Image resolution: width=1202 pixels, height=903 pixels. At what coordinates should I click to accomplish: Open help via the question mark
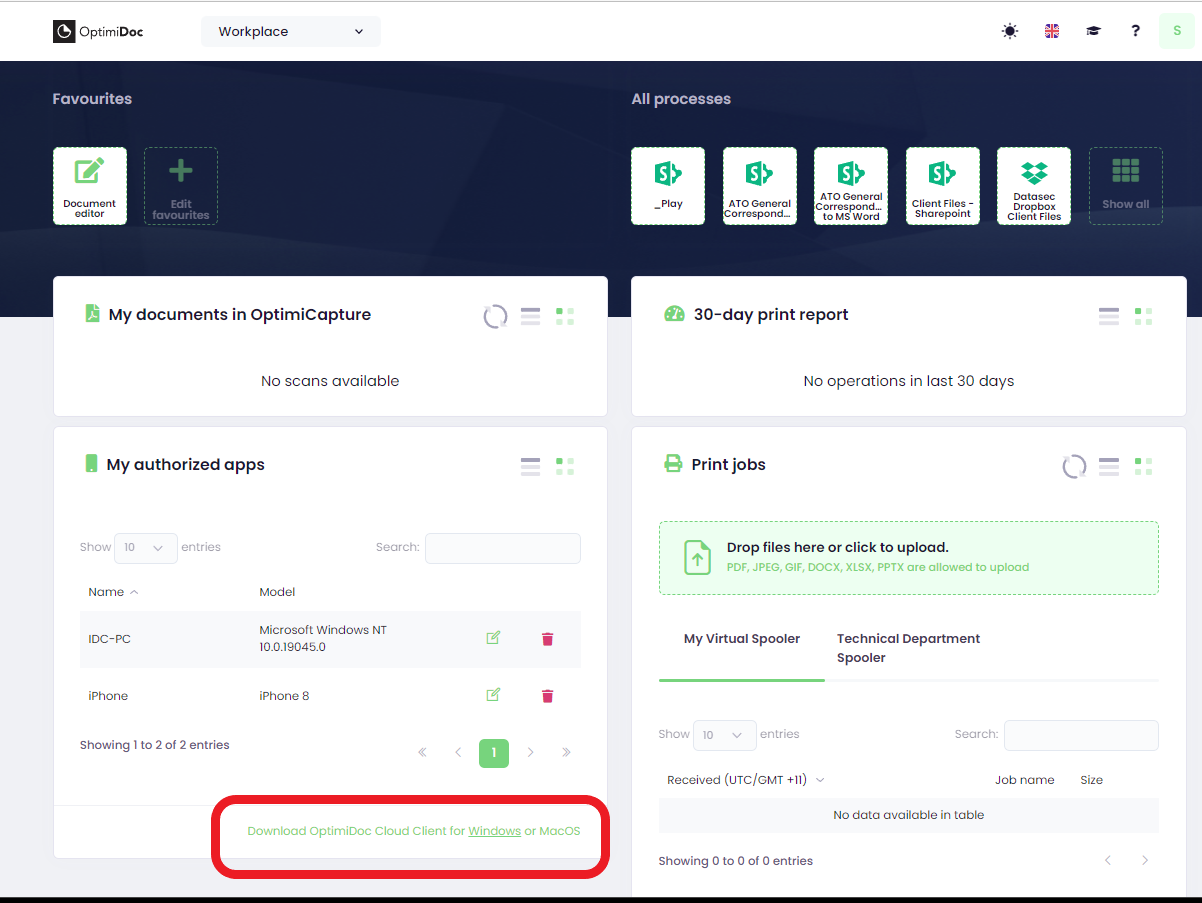(x=1136, y=31)
